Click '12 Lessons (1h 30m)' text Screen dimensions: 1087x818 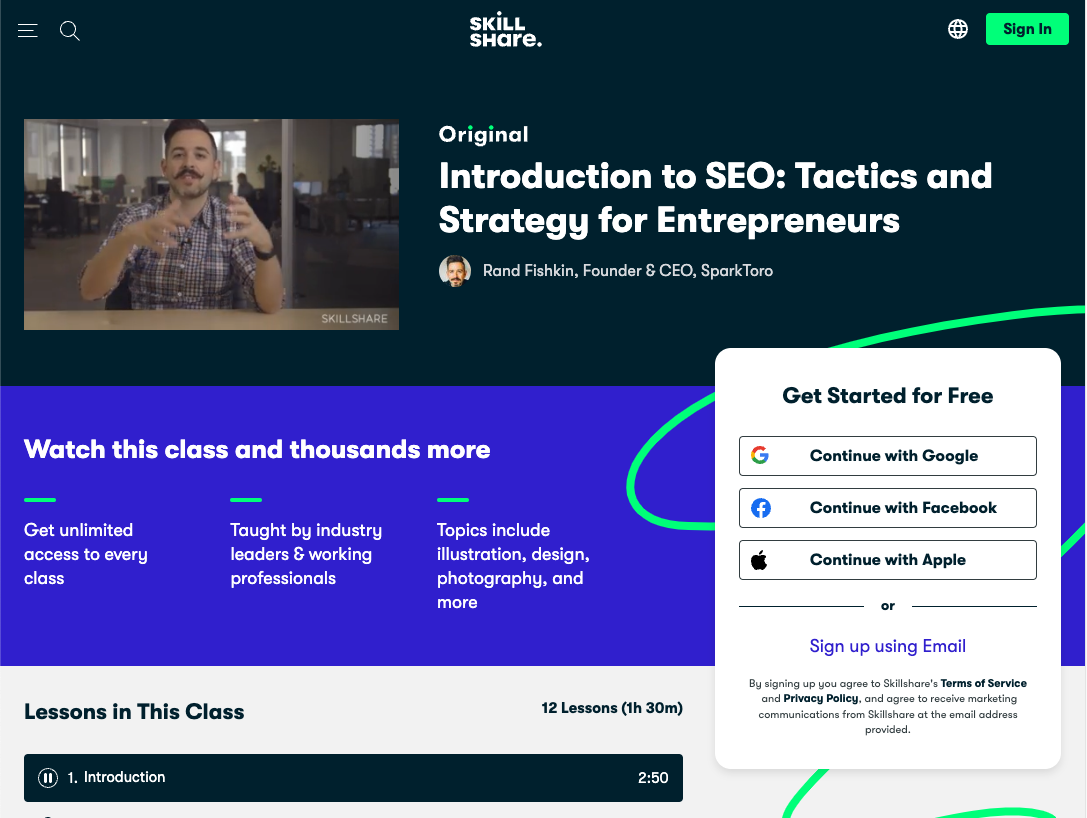point(611,708)
